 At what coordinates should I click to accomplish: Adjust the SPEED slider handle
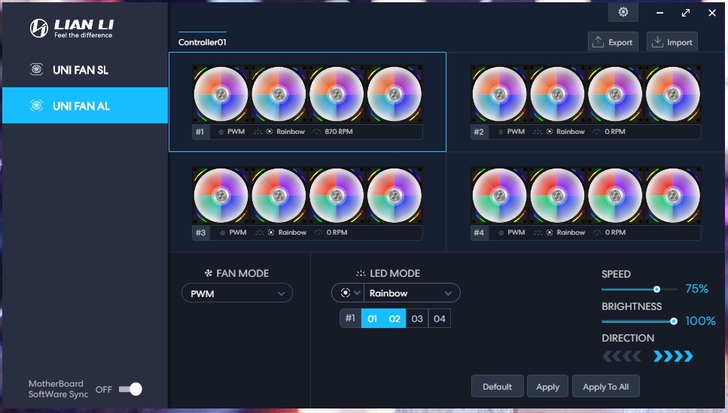pyautogui.click(x=656, y=289)
